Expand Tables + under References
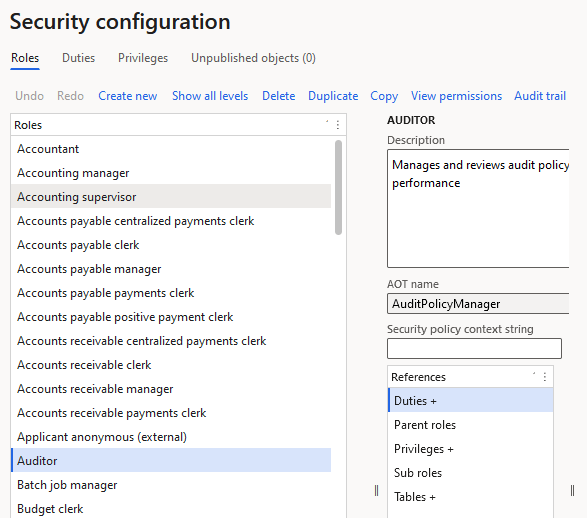The height and width of the screenshot is (518, 587). pyautogui.click(x=471, y=496)
